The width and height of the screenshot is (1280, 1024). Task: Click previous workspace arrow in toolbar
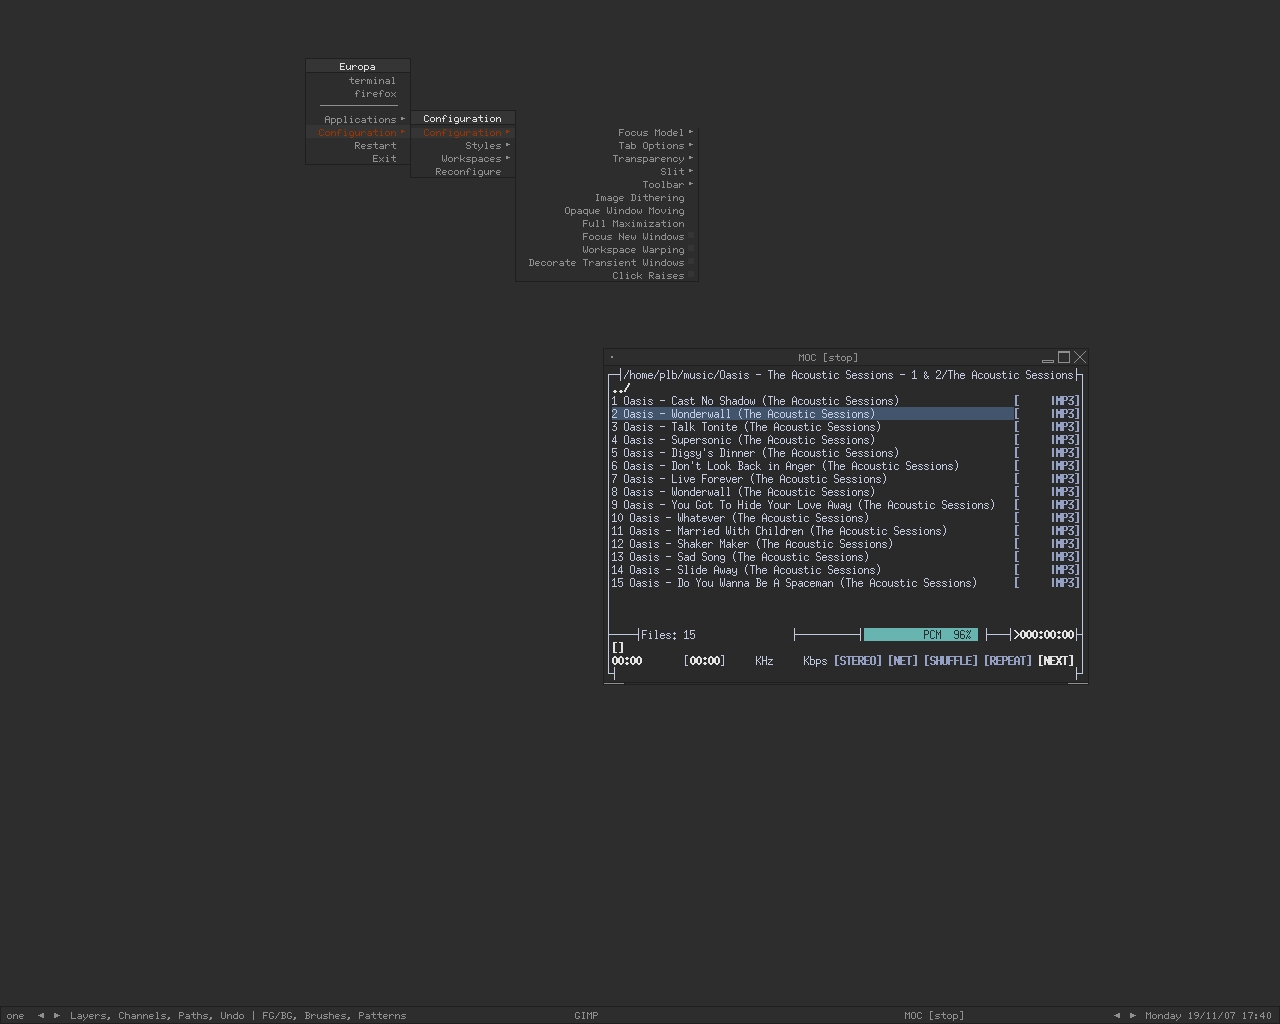(x=41, y=1015)
